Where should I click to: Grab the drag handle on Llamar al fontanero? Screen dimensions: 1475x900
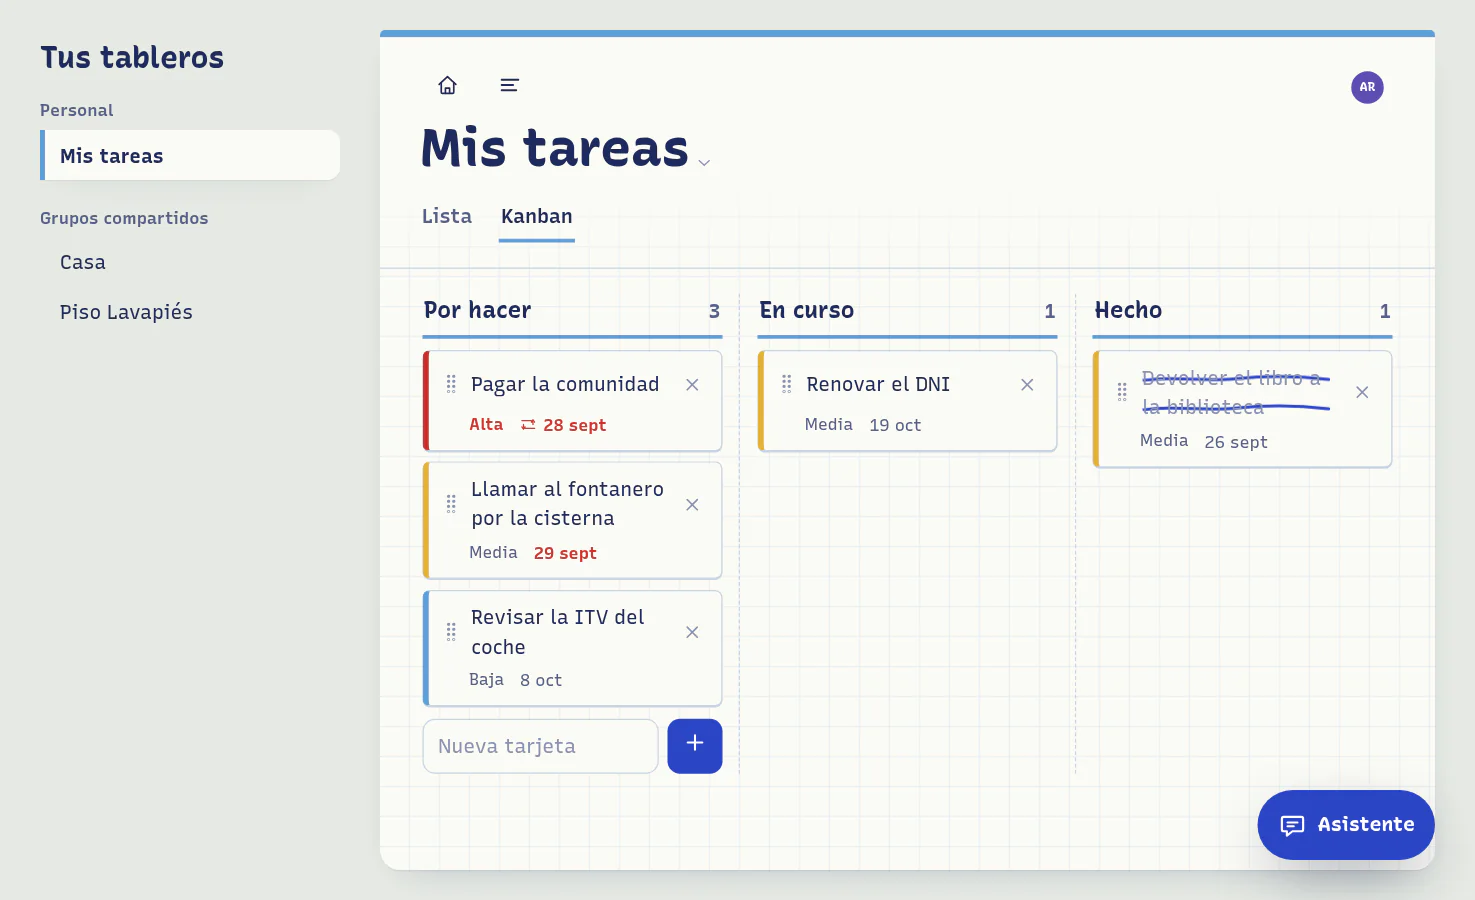(451, 504)
